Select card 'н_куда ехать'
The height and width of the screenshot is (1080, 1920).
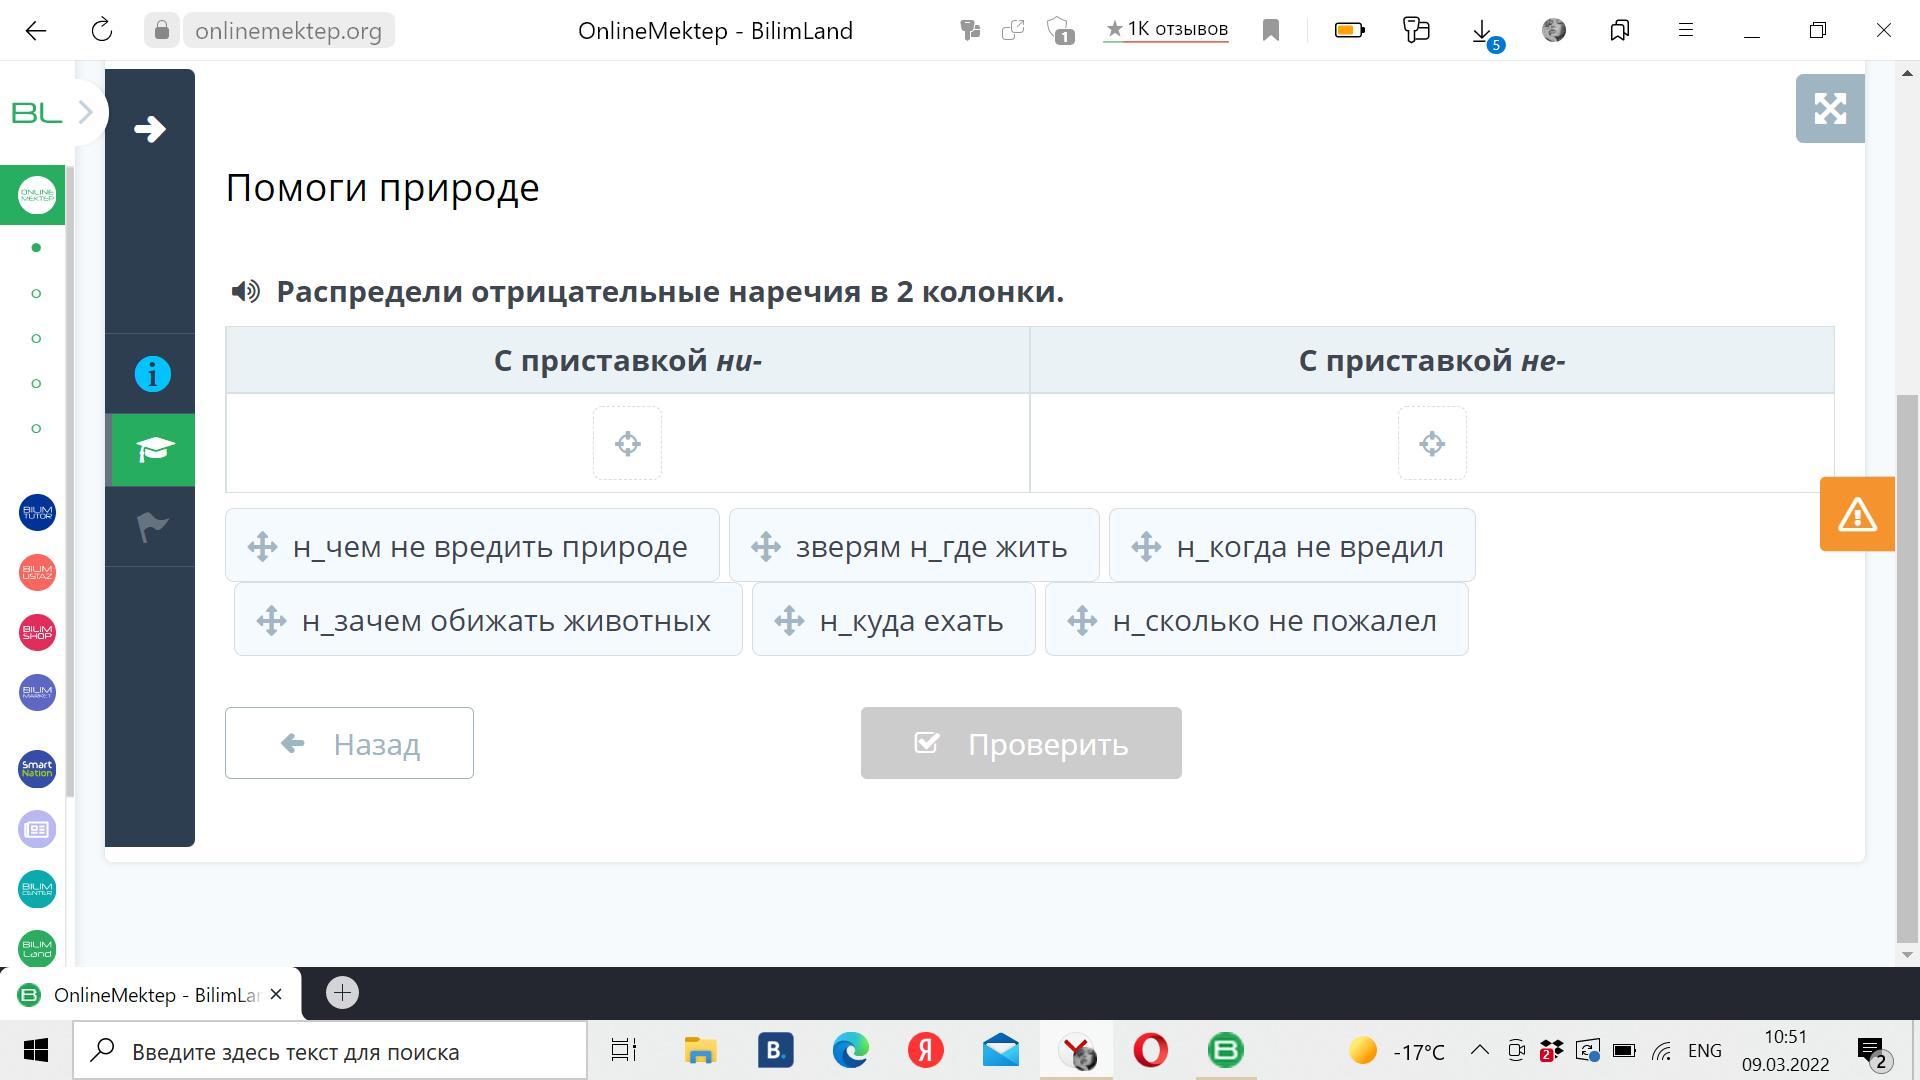point(893,619)
